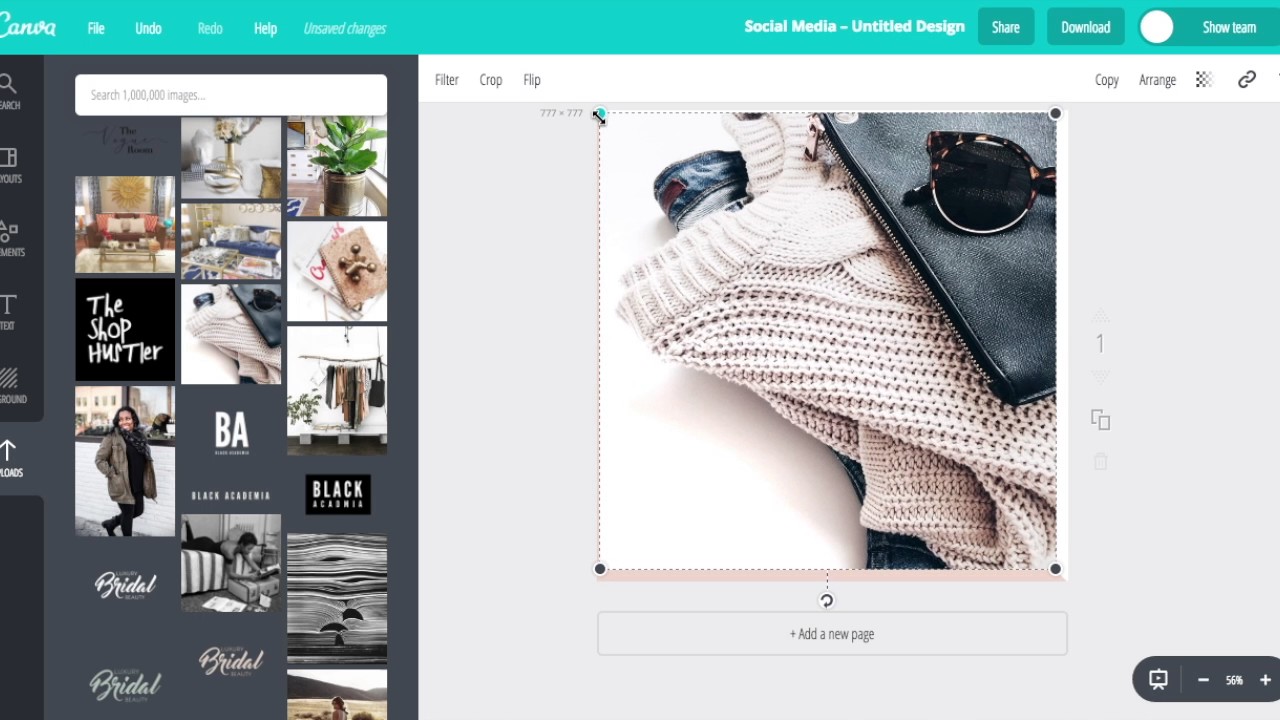Select the clothing rack thumbnail
1280x720 pixels.
(x=337, y=391)
